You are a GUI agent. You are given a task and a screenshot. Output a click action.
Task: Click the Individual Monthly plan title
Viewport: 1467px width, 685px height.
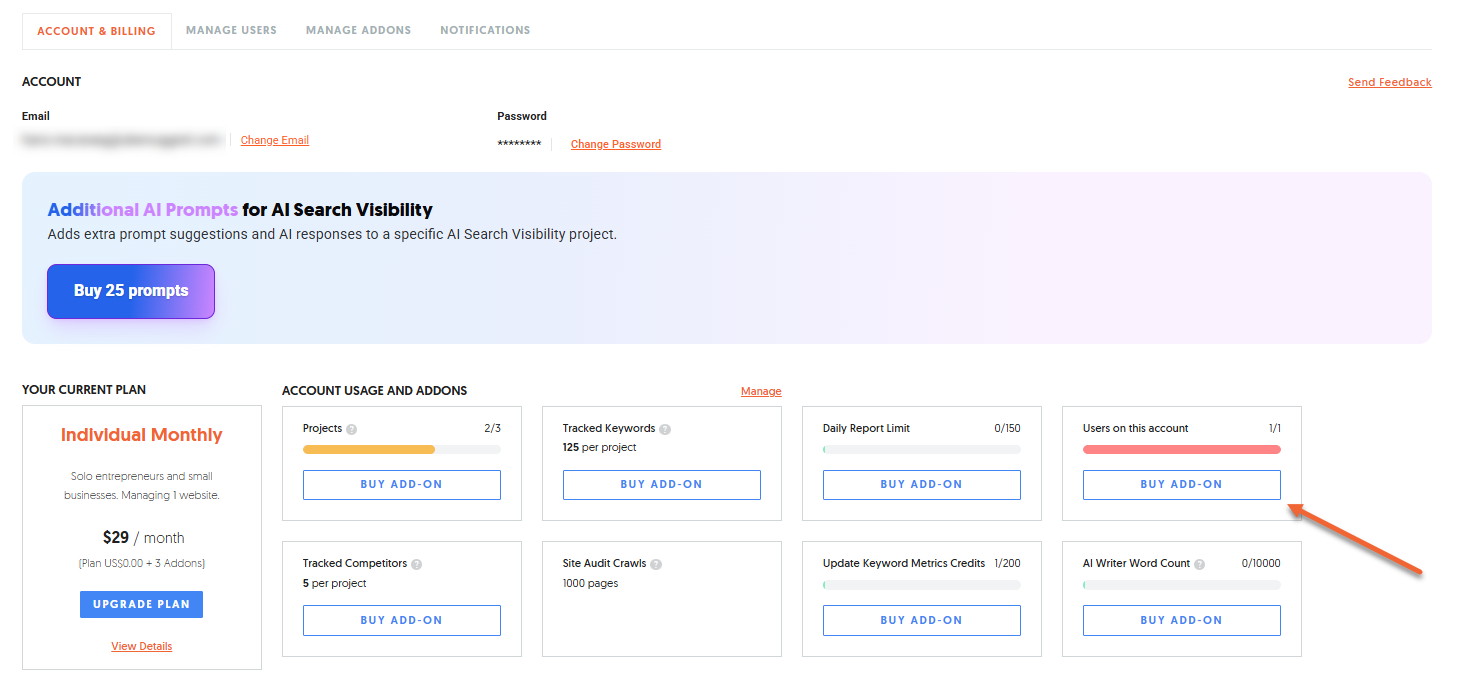click(x=141, y=435)
